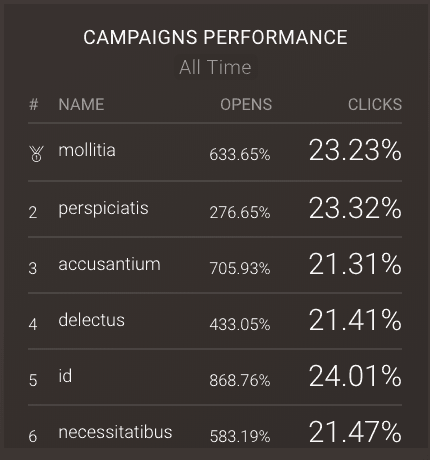Sort by the CLICKS column header
The height and width of the screenshot is (460, 430).
(375, 104)
